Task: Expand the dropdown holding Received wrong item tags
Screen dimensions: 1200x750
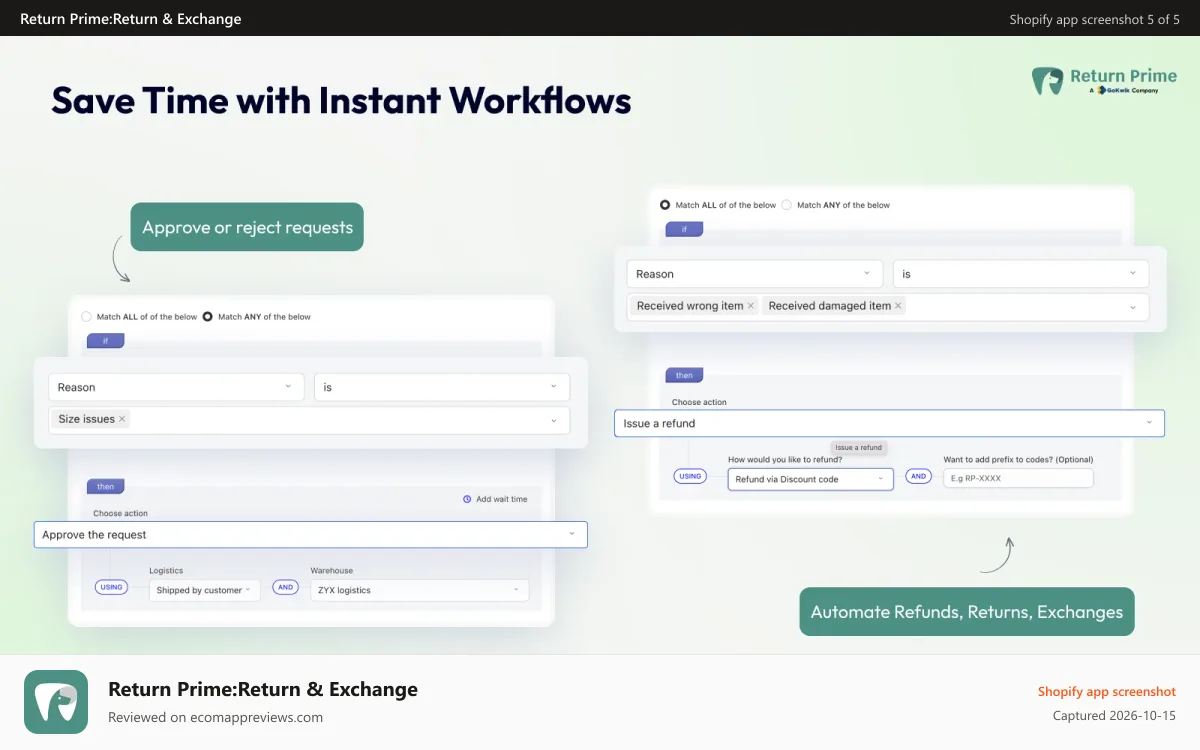Action: coord(1133,307)
